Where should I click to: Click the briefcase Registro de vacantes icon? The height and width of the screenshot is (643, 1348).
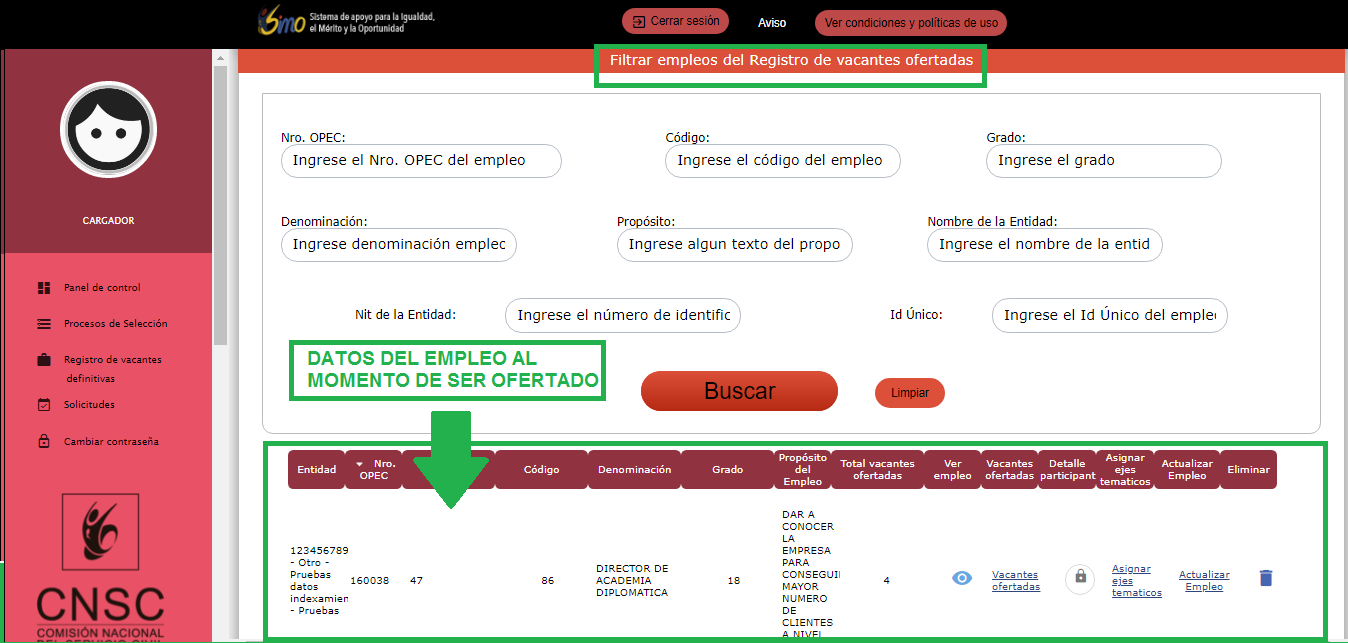(44, 360)
